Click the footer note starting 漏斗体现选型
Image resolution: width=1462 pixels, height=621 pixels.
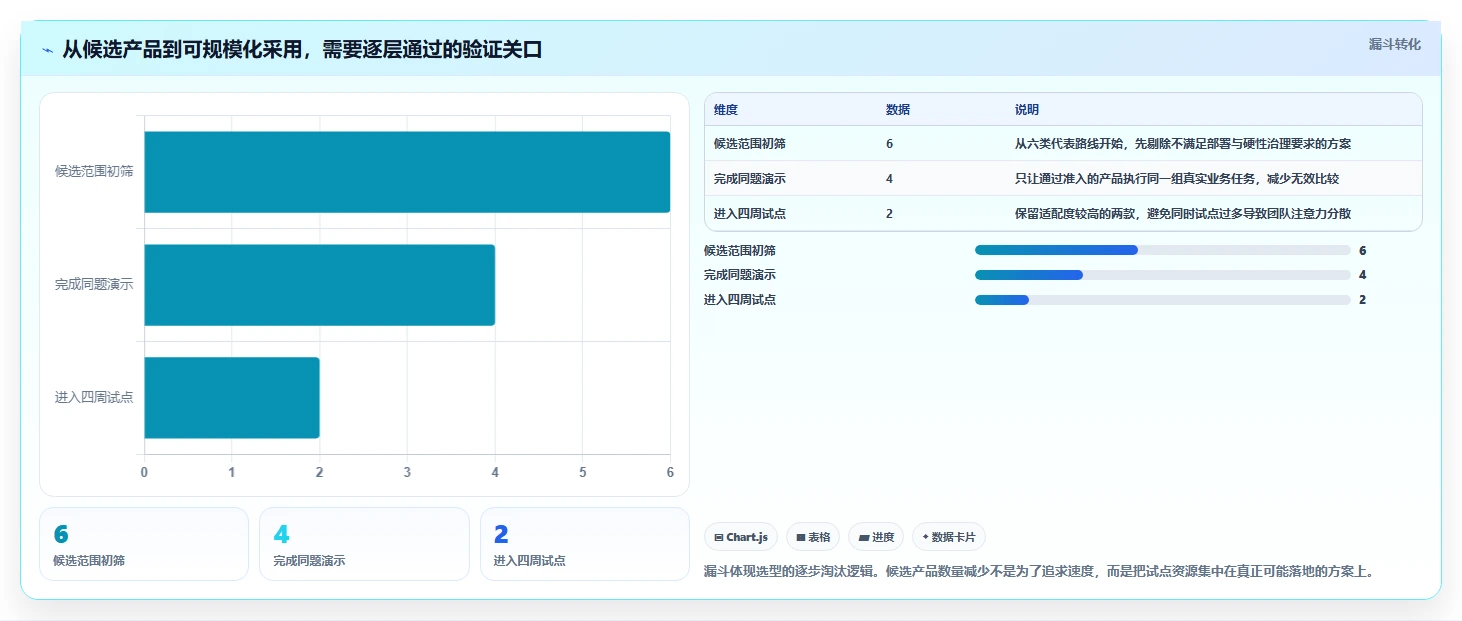coord(1040,572)
